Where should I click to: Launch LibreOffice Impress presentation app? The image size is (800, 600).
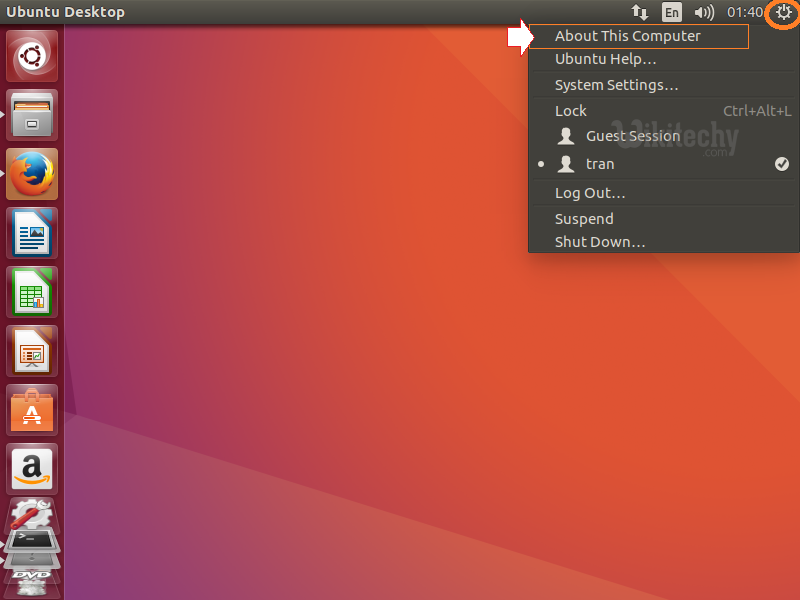pyautogui.click(x=33, y=351)
